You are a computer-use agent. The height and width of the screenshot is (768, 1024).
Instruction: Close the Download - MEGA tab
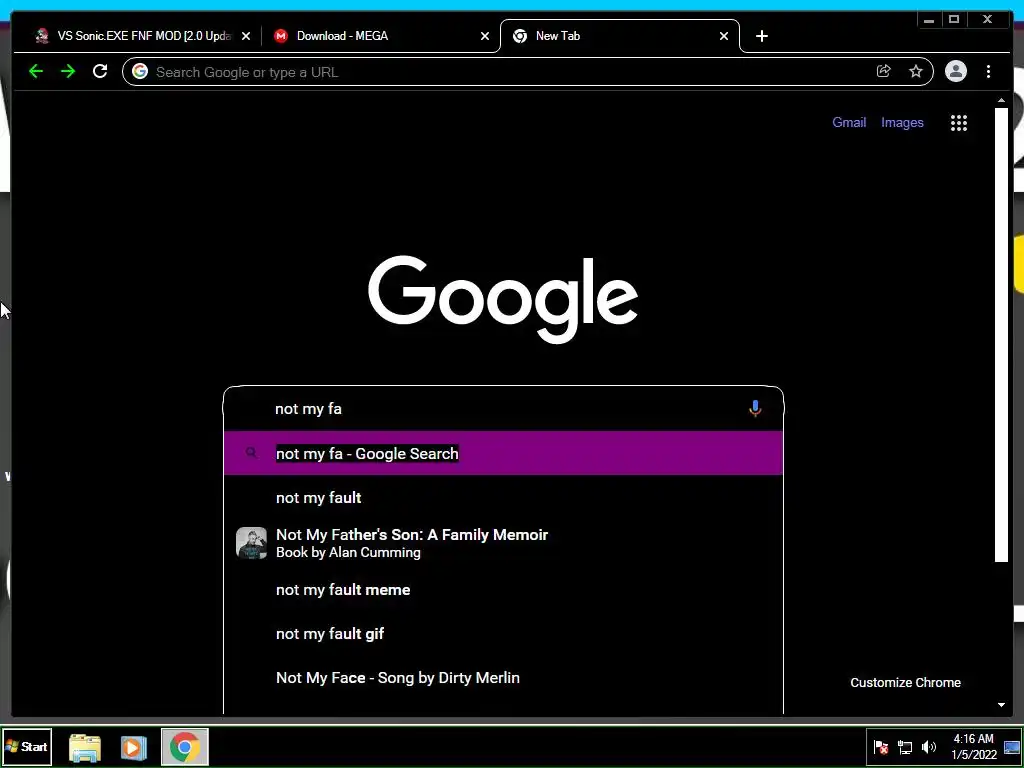[x=485, y=37]
